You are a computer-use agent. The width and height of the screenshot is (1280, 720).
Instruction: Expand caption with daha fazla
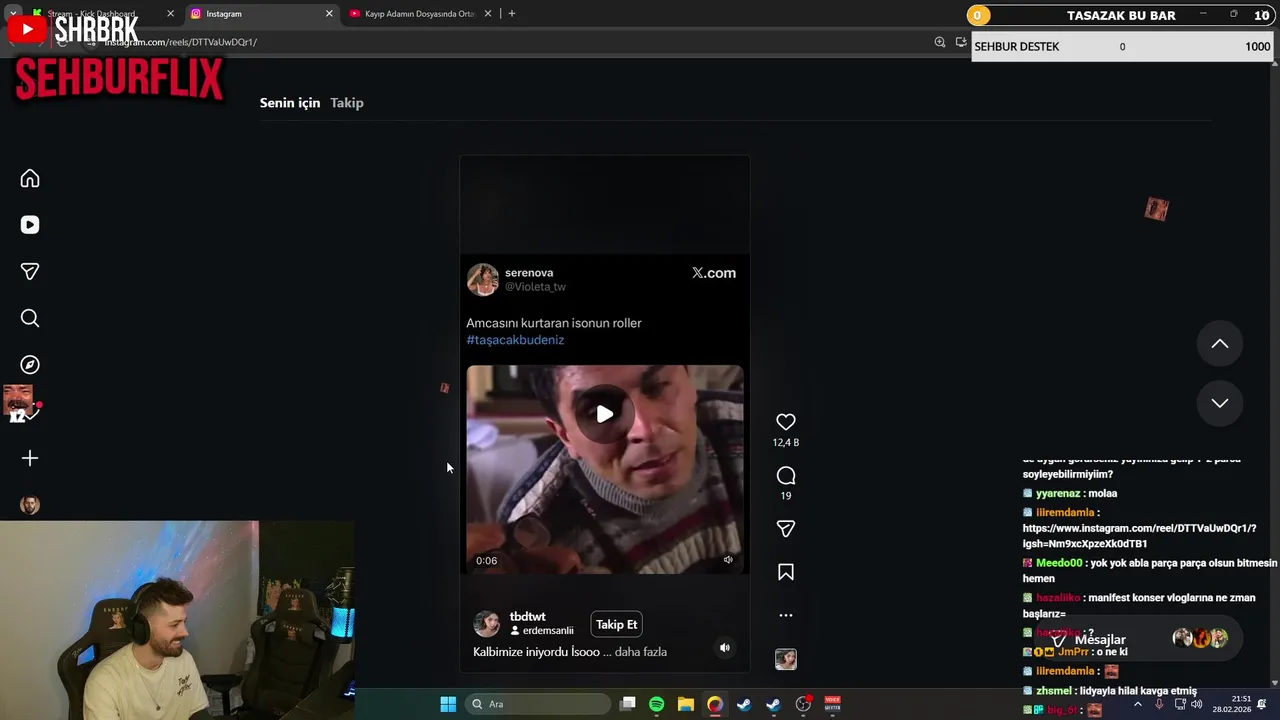641,652
